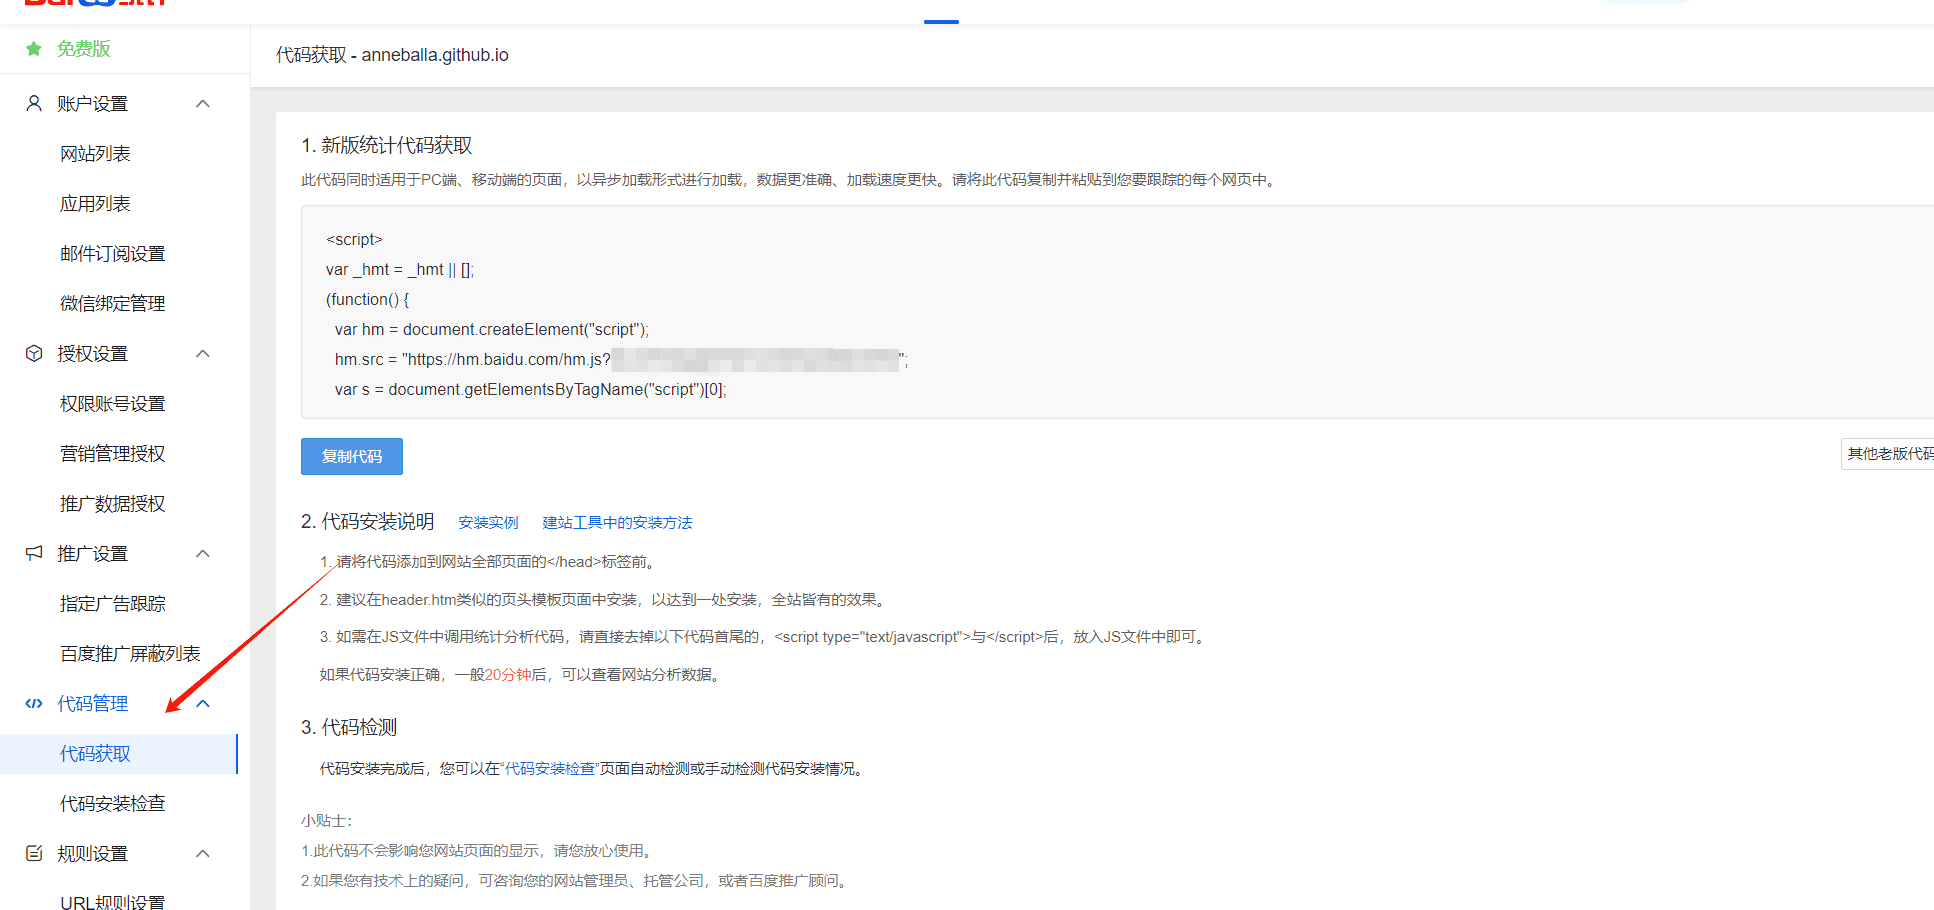Screen dimensions: 1934x910
Task: Click the 账户设置 section label
Action: click(93, 103)
